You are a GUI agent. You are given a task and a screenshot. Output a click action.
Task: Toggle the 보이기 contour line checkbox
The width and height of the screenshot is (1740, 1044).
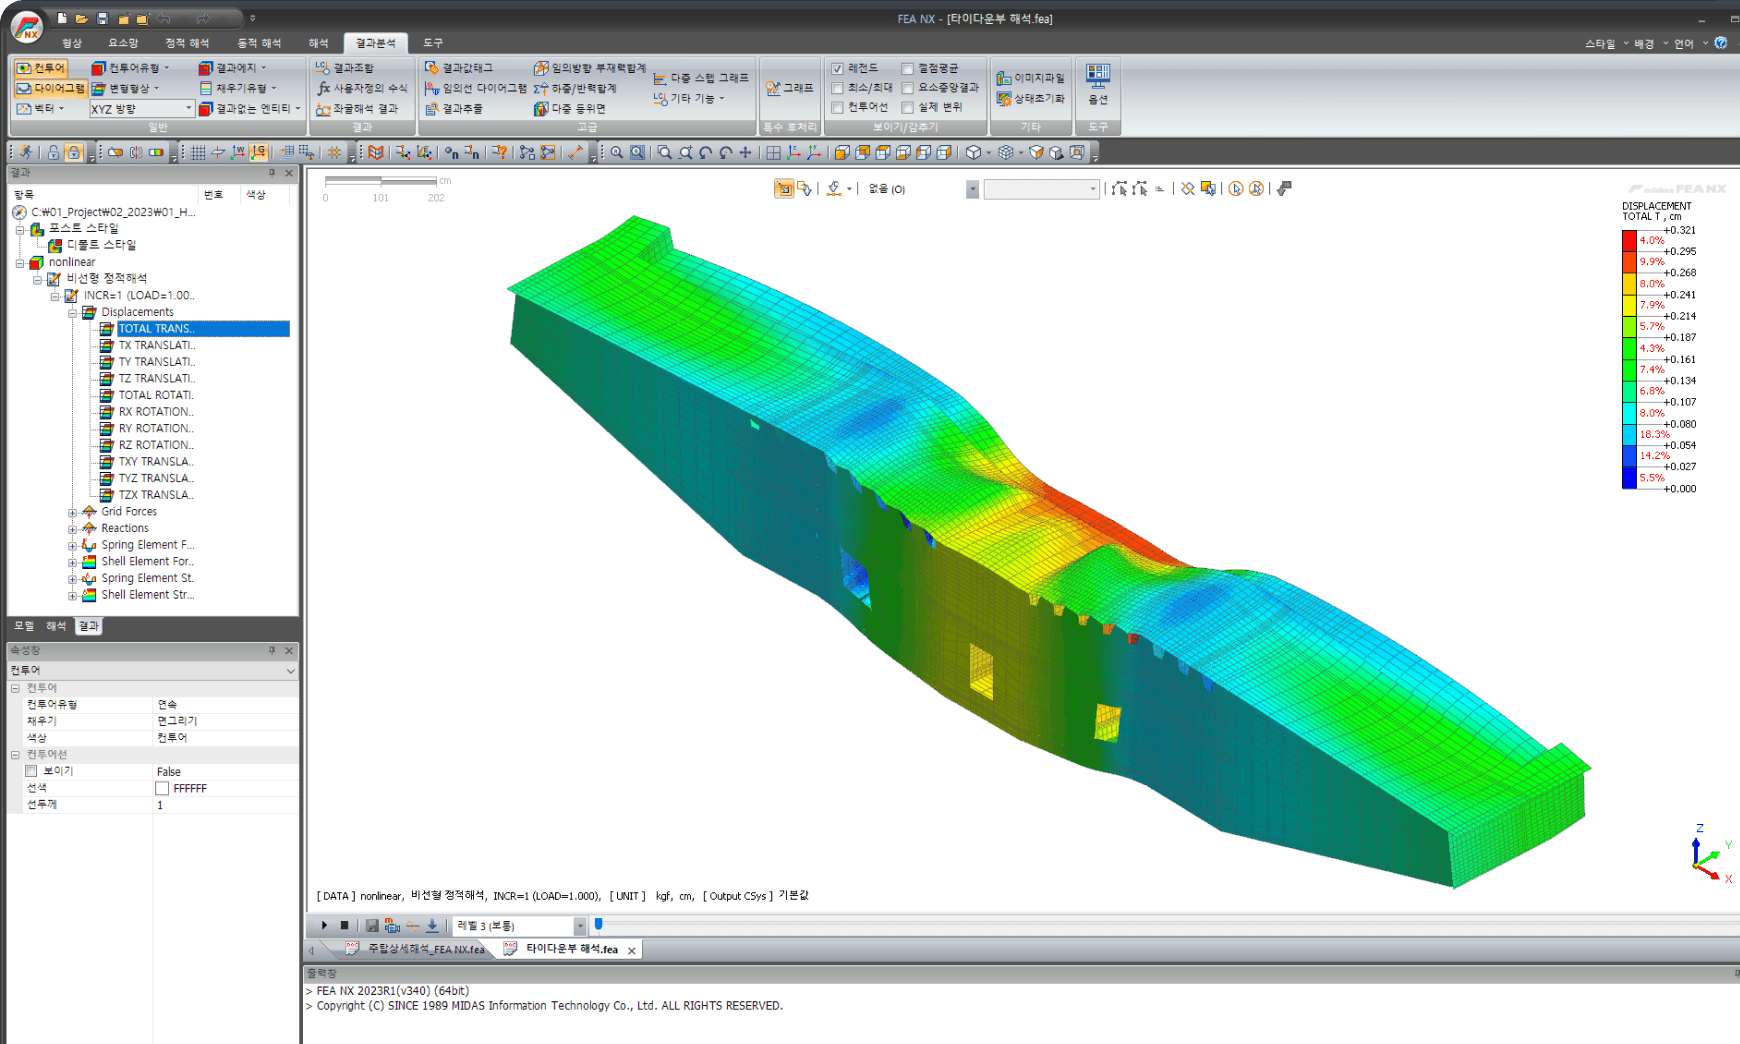click(x=31, y=771)
